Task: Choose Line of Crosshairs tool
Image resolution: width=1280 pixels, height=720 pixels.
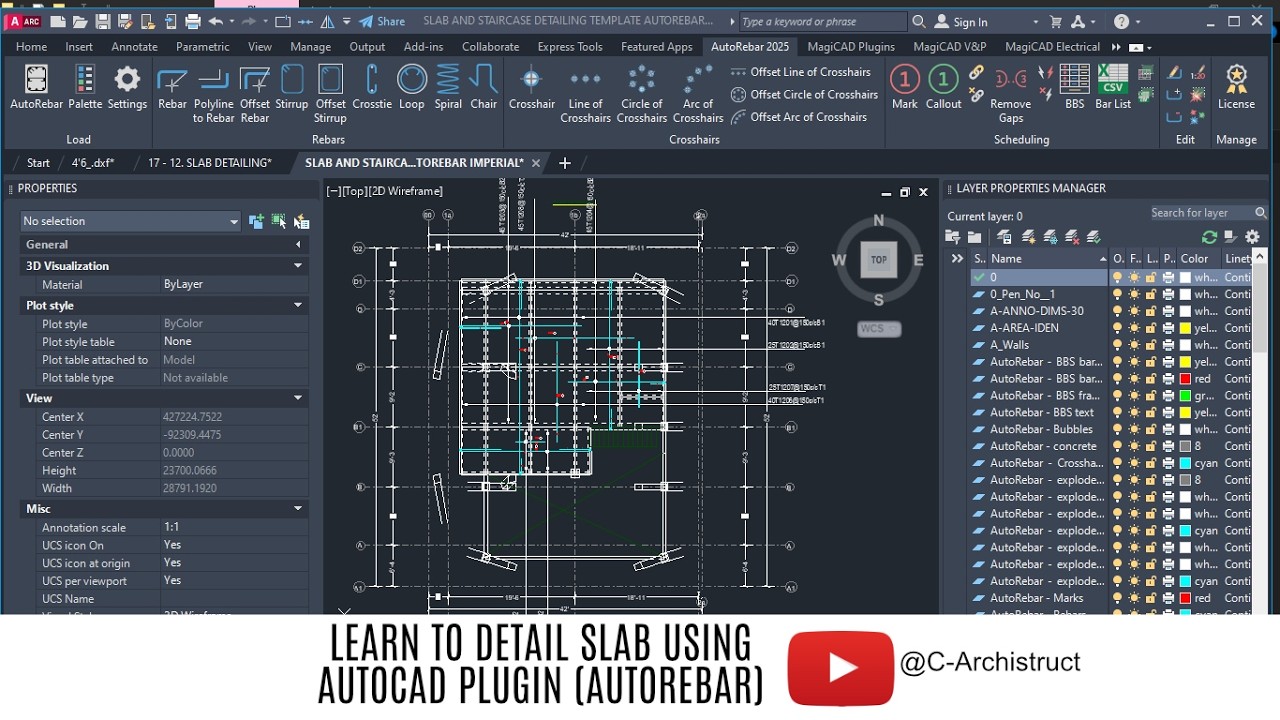Action: point(585,94)
